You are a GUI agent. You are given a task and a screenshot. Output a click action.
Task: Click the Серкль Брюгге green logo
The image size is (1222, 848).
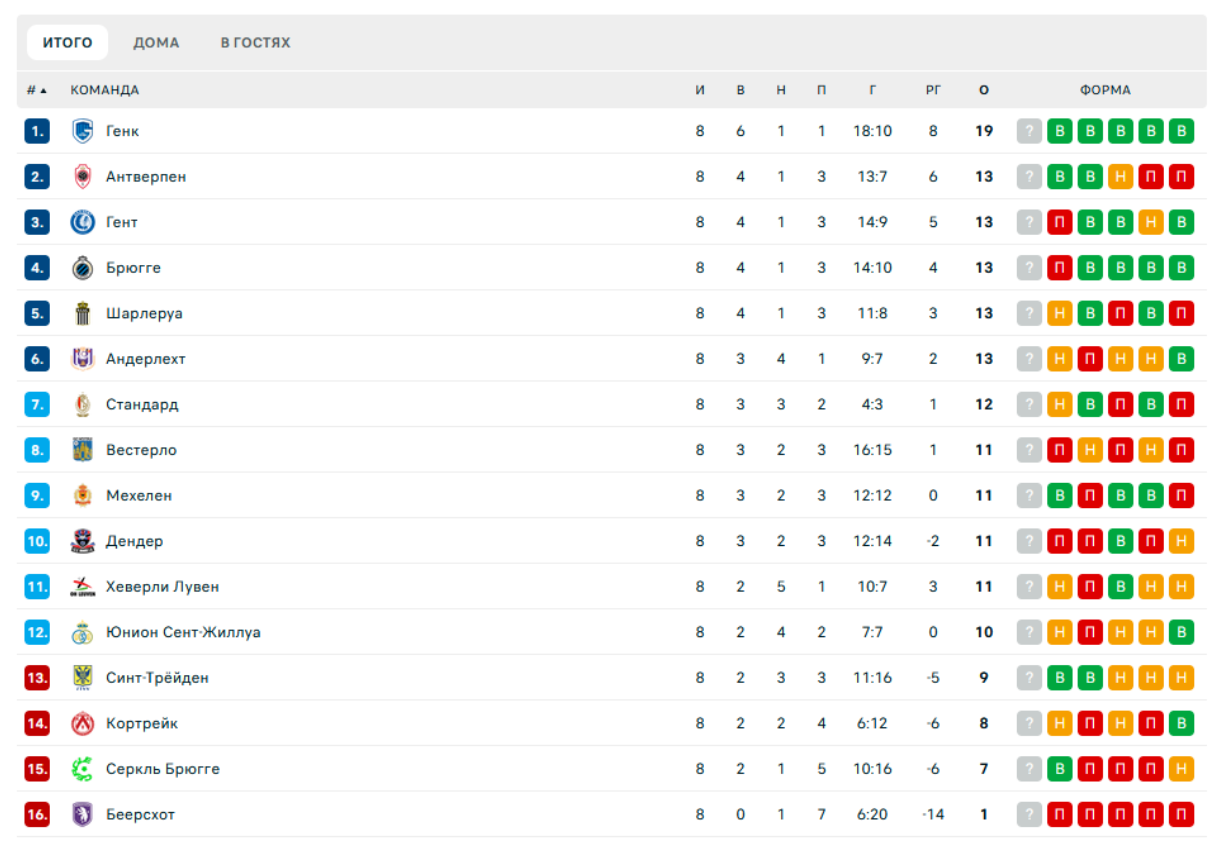click(83, 769)
